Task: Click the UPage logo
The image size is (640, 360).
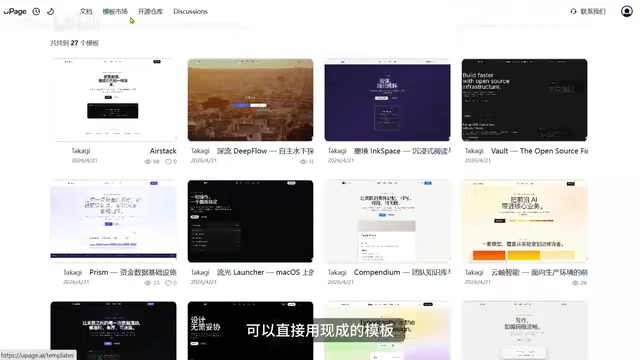Action: click(15, 11)
